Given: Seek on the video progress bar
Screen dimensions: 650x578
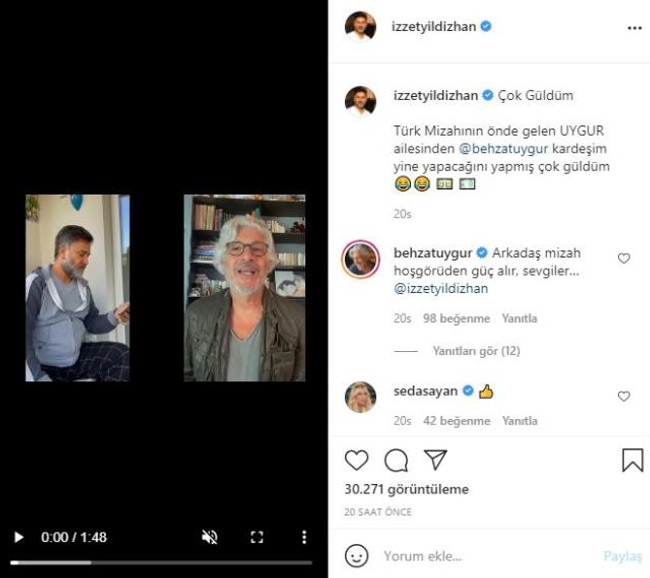Looking at the screenshot, I should point(160,562).
